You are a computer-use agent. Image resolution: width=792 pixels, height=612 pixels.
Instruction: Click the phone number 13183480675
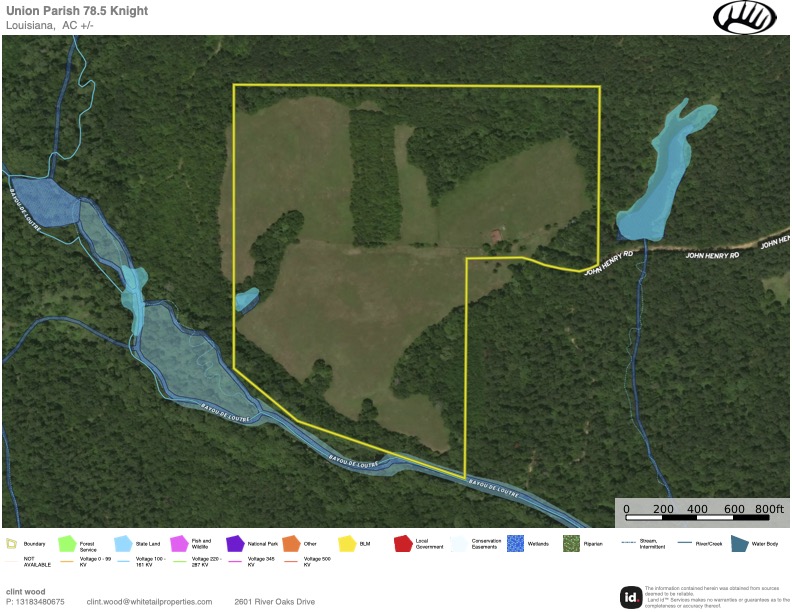click(35, 602)
